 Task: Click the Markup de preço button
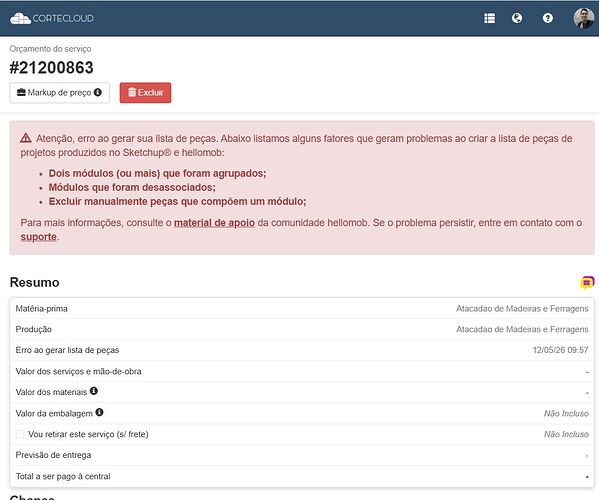(60, 93)
